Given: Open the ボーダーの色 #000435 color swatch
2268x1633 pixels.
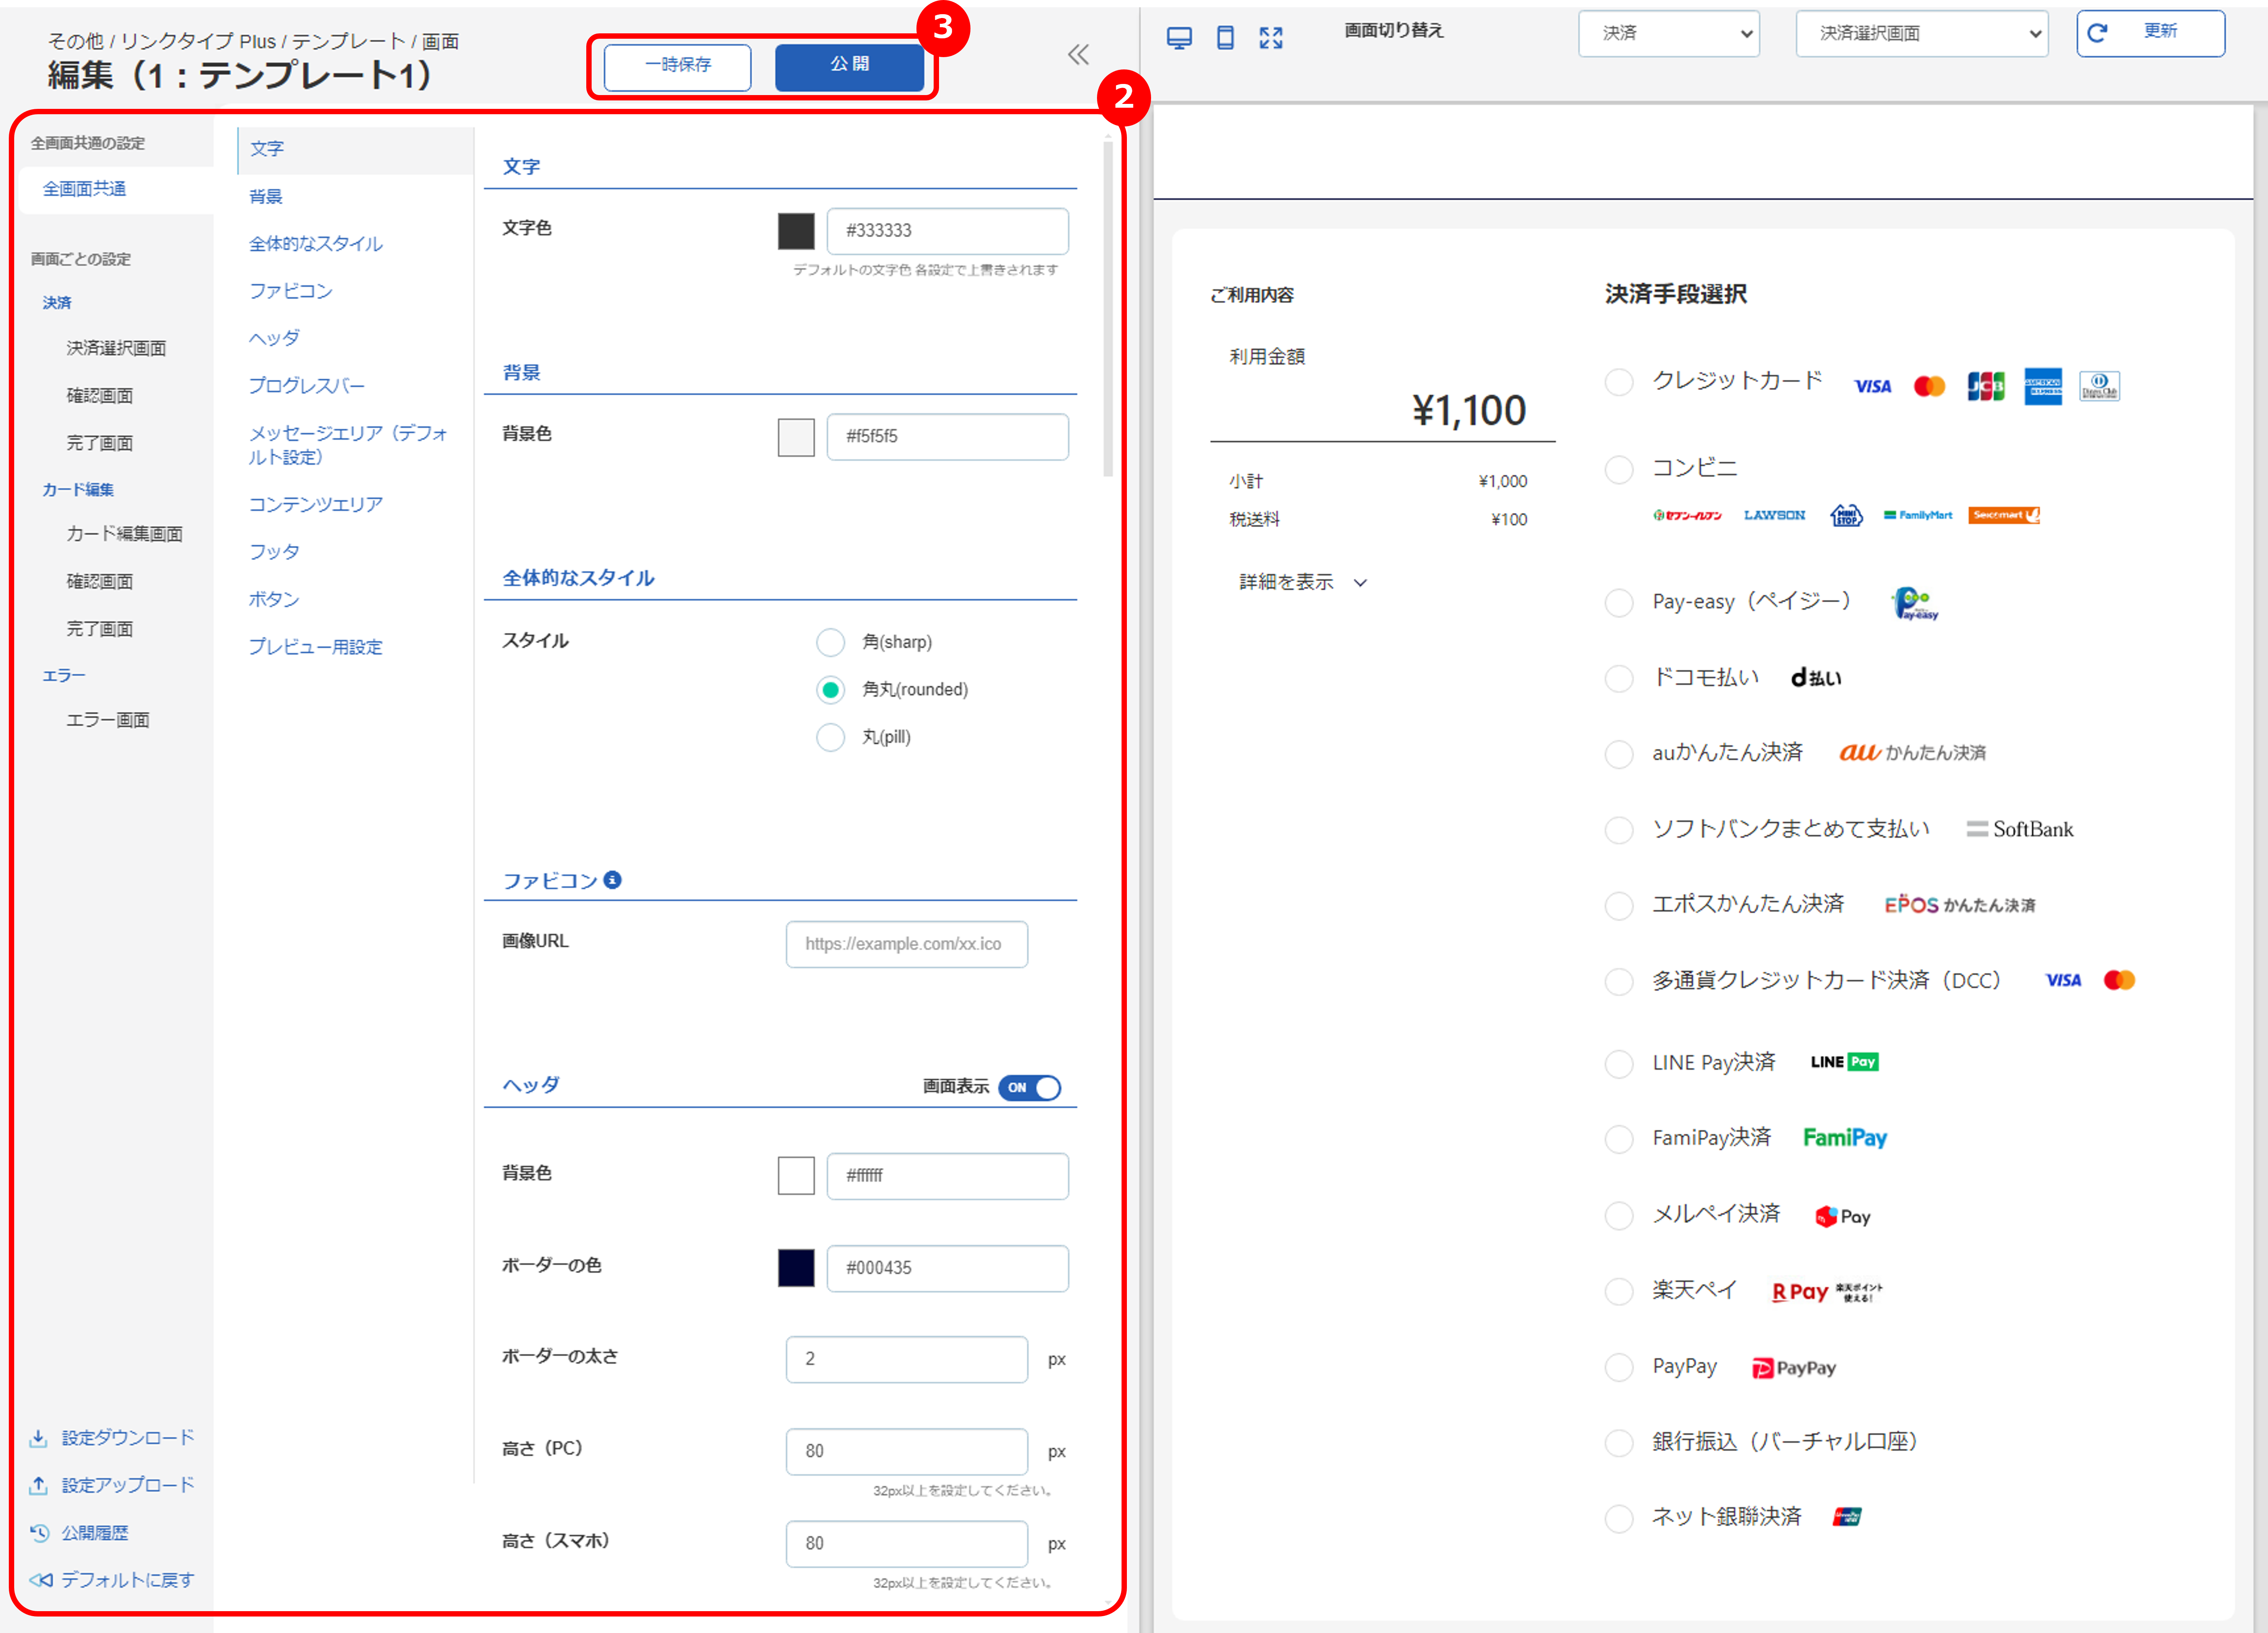Looking at the screenshot, I should point(796,1268).
